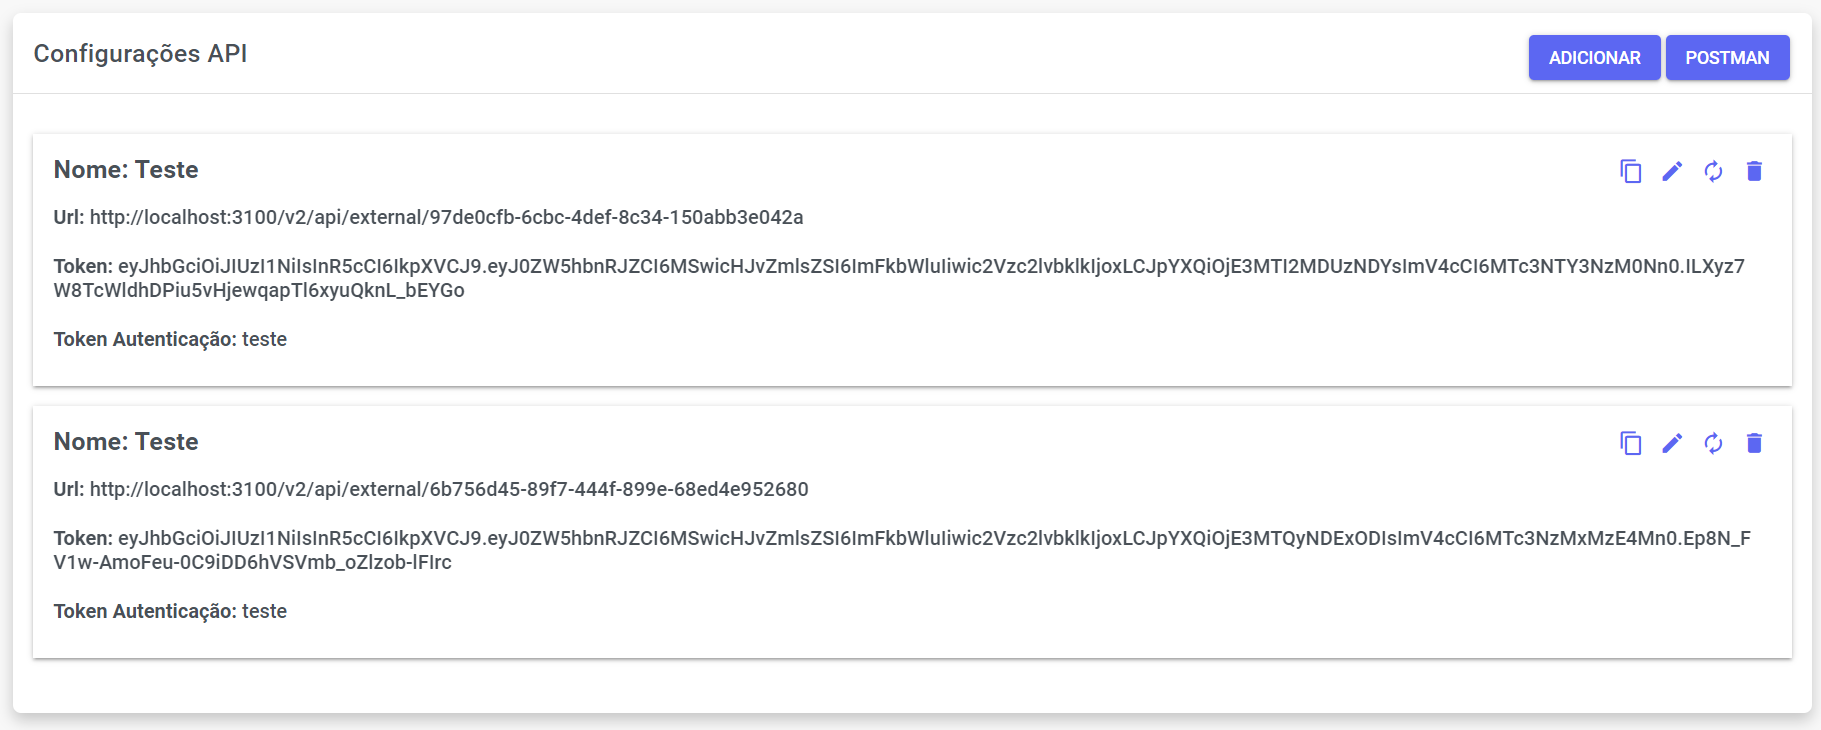1821x730 pixels.
Task: Click second card's Token ending lFIrc
Action: click(902, 550)
